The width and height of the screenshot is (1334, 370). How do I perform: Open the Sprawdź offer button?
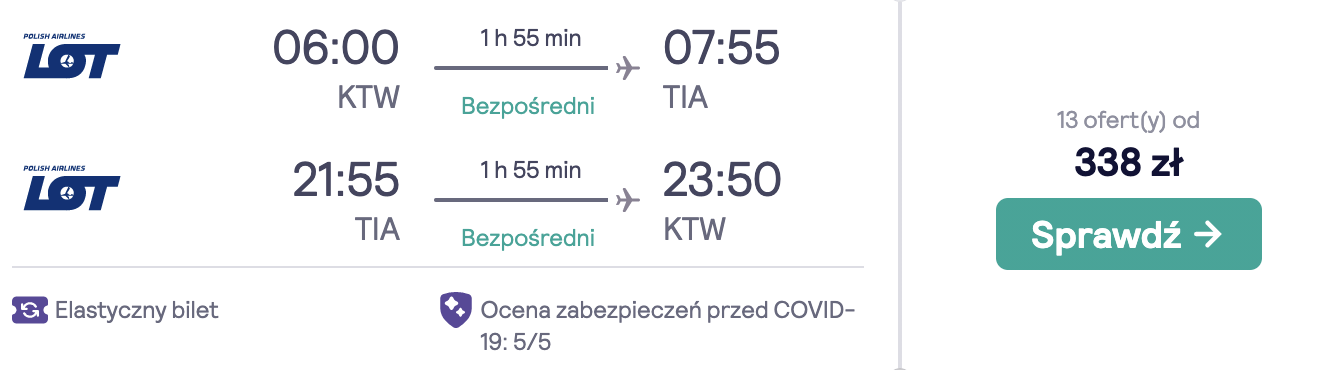point(1129,234)
